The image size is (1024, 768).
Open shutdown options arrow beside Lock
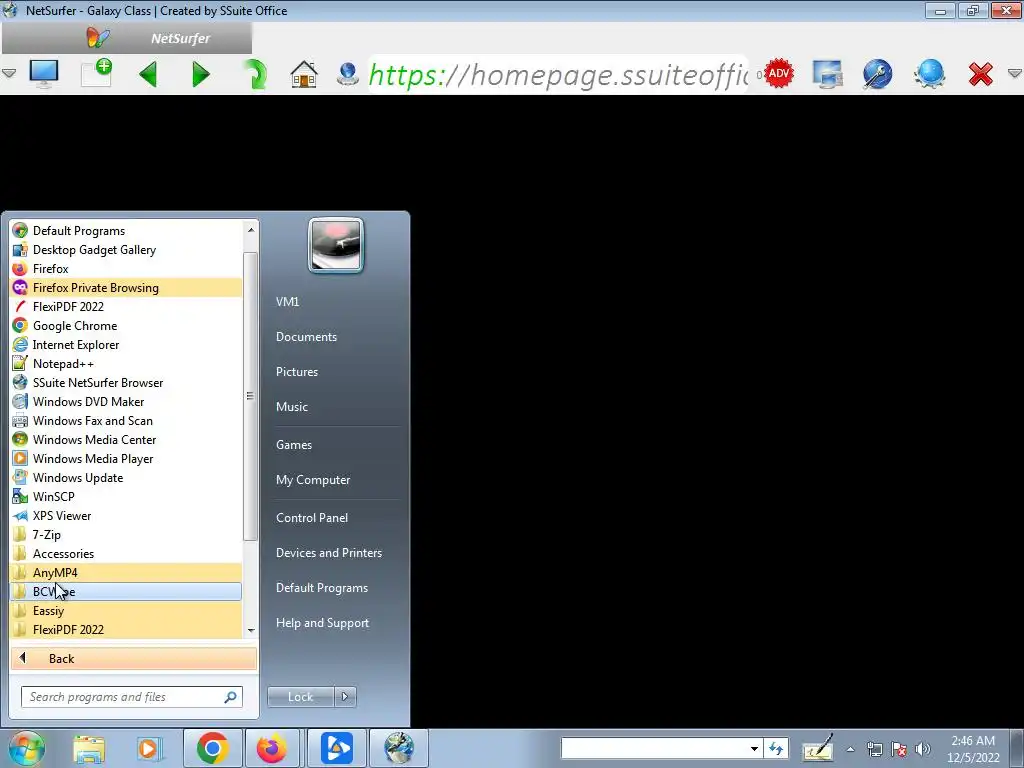point(345,697)
